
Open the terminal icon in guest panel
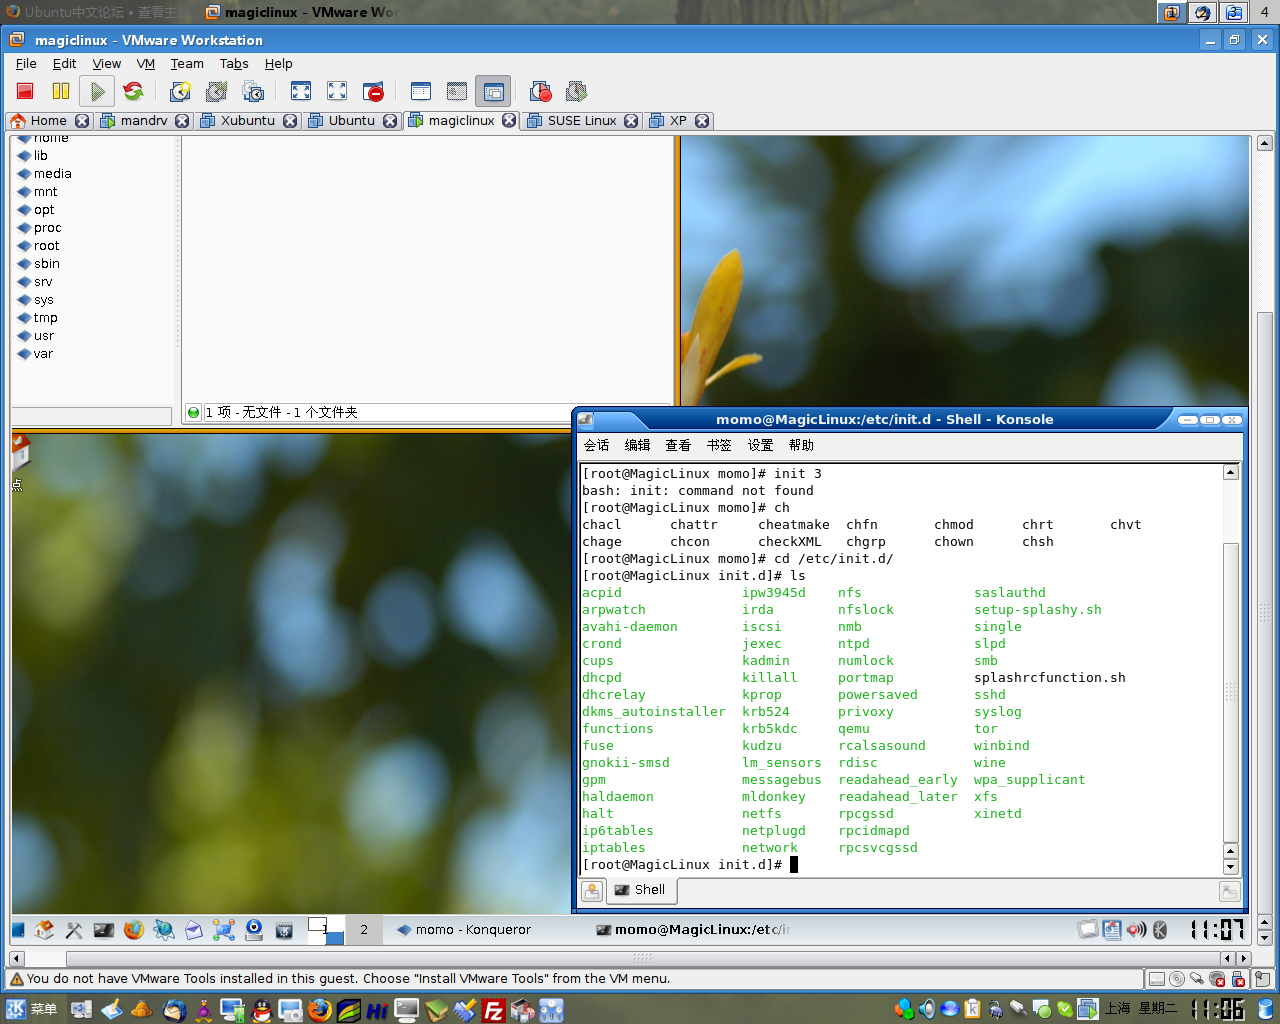click(104, 929)
